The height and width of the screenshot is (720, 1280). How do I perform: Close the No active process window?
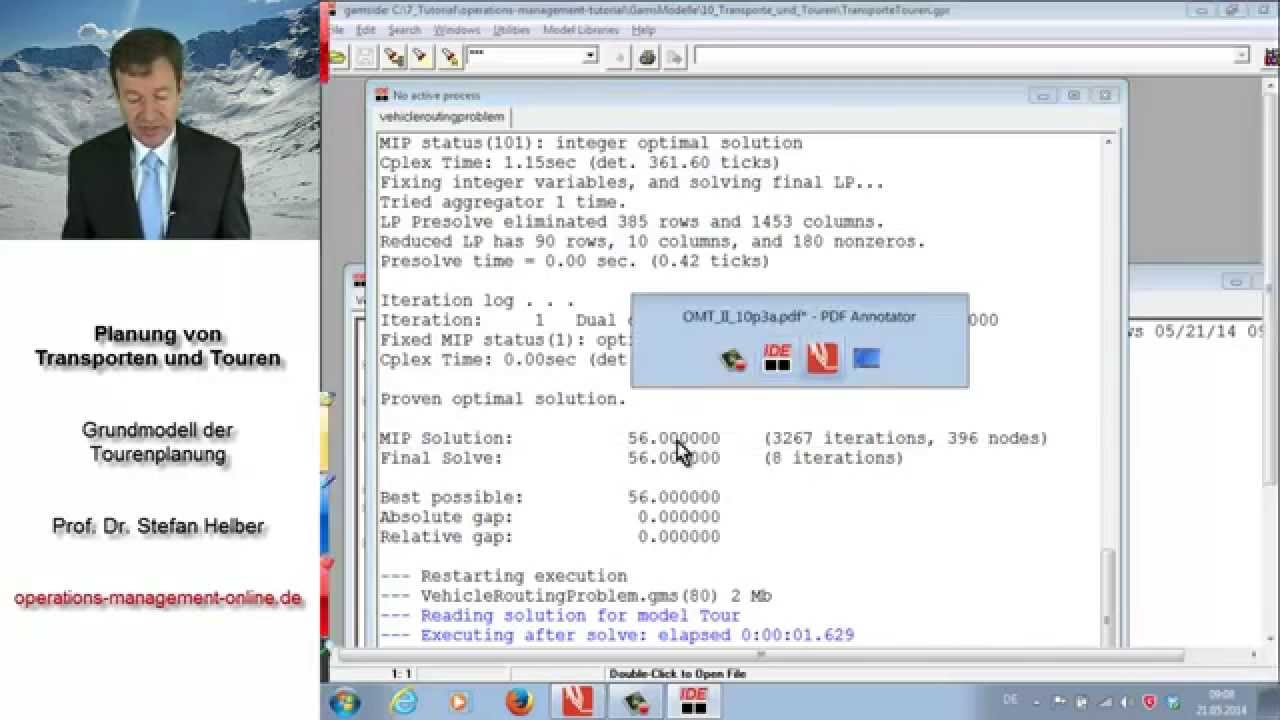point(1104,96)
